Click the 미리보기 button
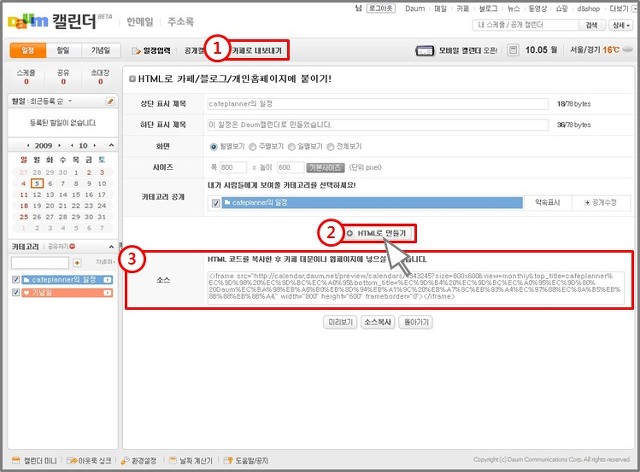This screenshot has width=640, height=472. click(x=340, y=322)
